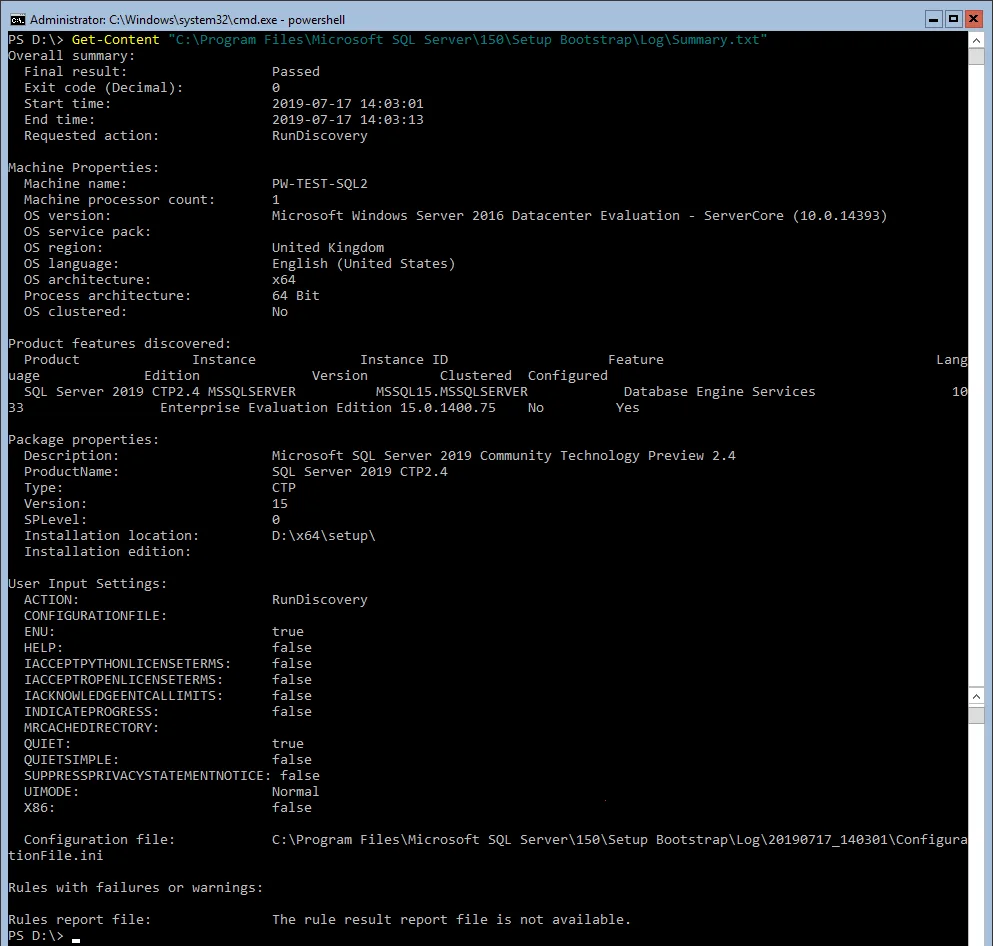
Task: Click the 'Get-Content' command text
Action: pos(115,40)
